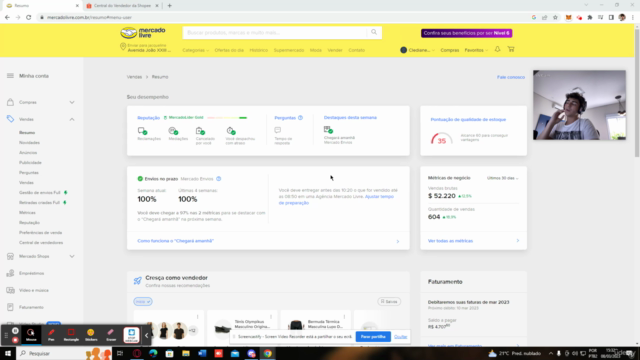Image resolution: width=640 pixels, height=360 pixels.
Task: Click Ajustar tempo de preparação link
Action: [336, 200]
